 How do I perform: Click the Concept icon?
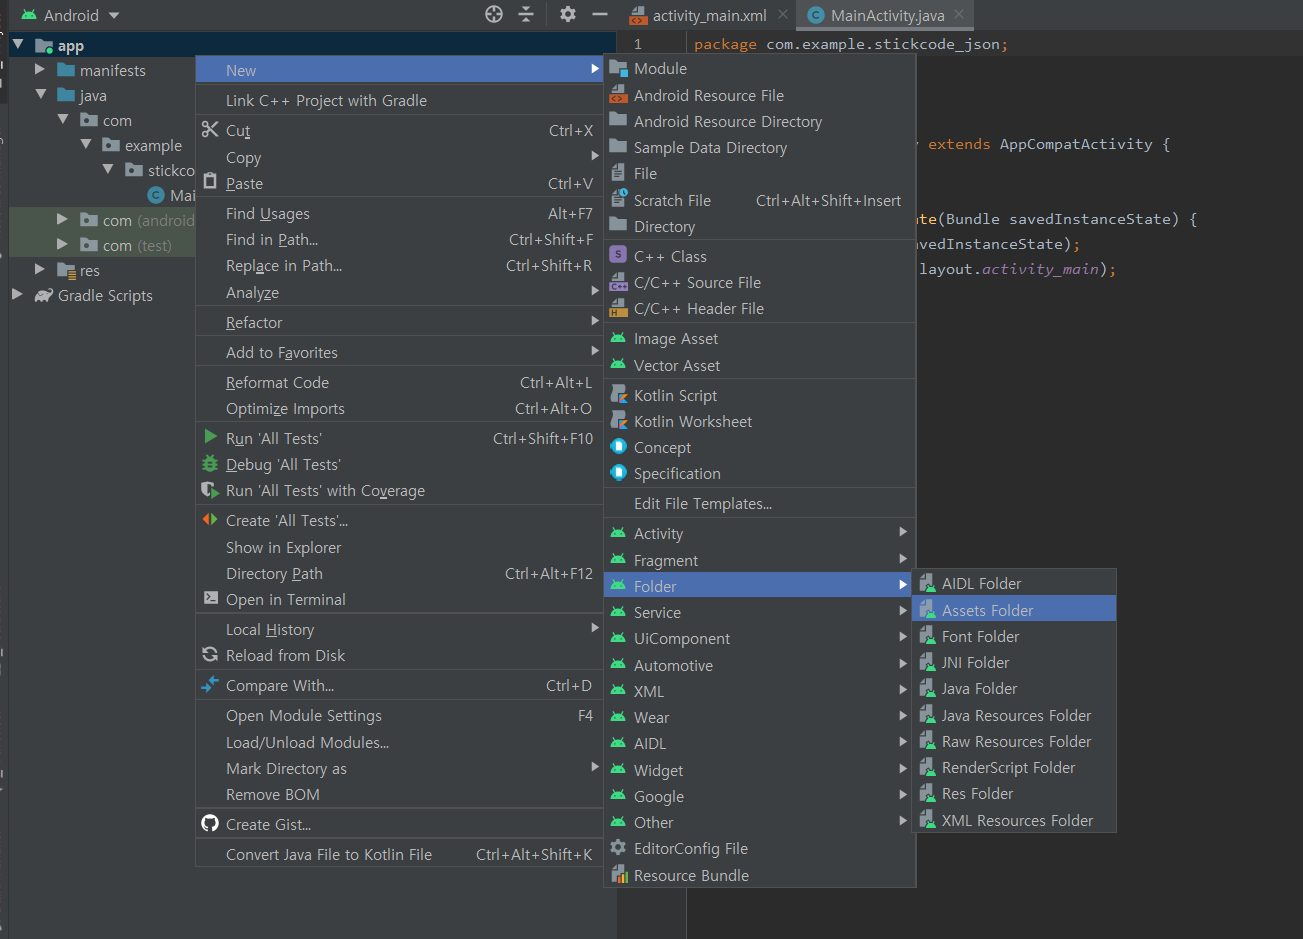coord(619,447)
